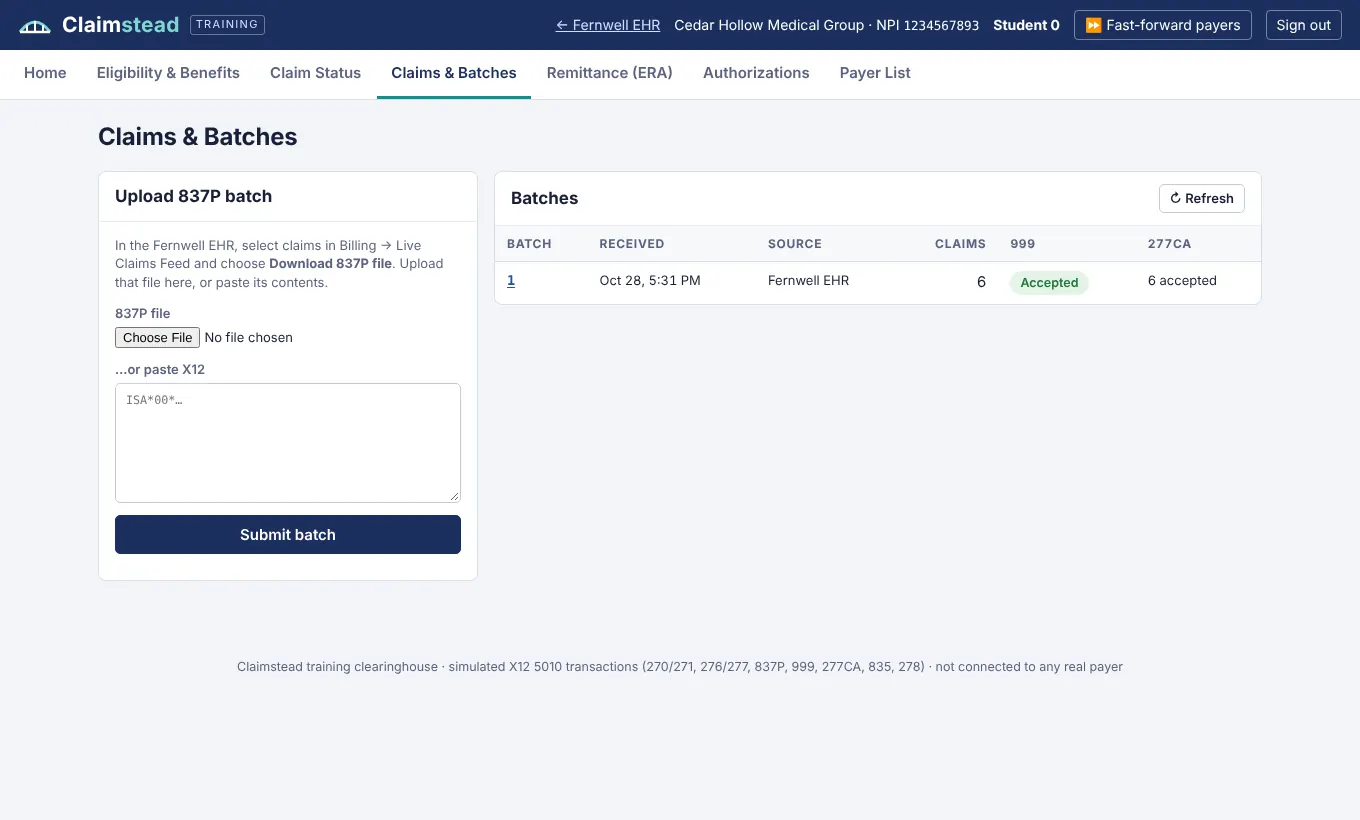The width and height of the screenshot is (1360, 820).
Task: Click Choose File for 837P file
Action: click(158, 338)
